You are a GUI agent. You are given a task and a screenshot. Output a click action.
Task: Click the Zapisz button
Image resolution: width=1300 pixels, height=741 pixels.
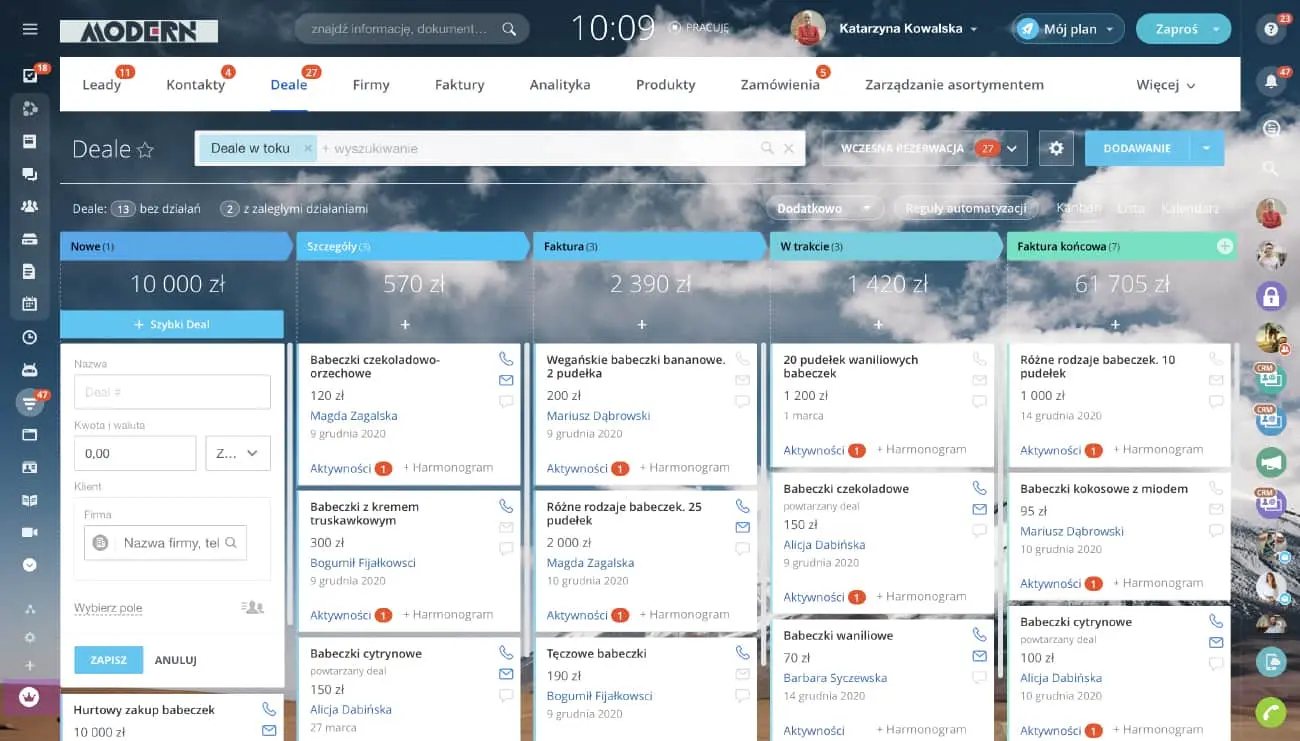click(x=108, y=660)
